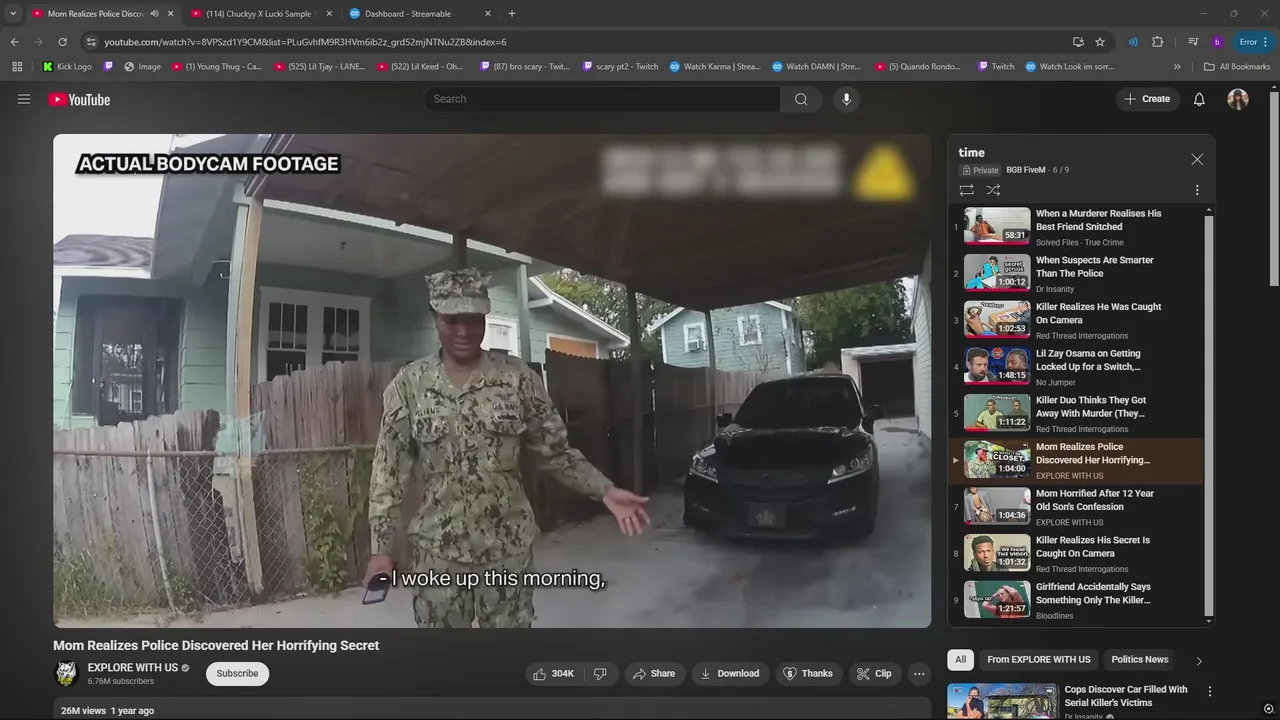Select 'From EXPLORE WITH US' chip
1280x720 pixels.
1039,660
